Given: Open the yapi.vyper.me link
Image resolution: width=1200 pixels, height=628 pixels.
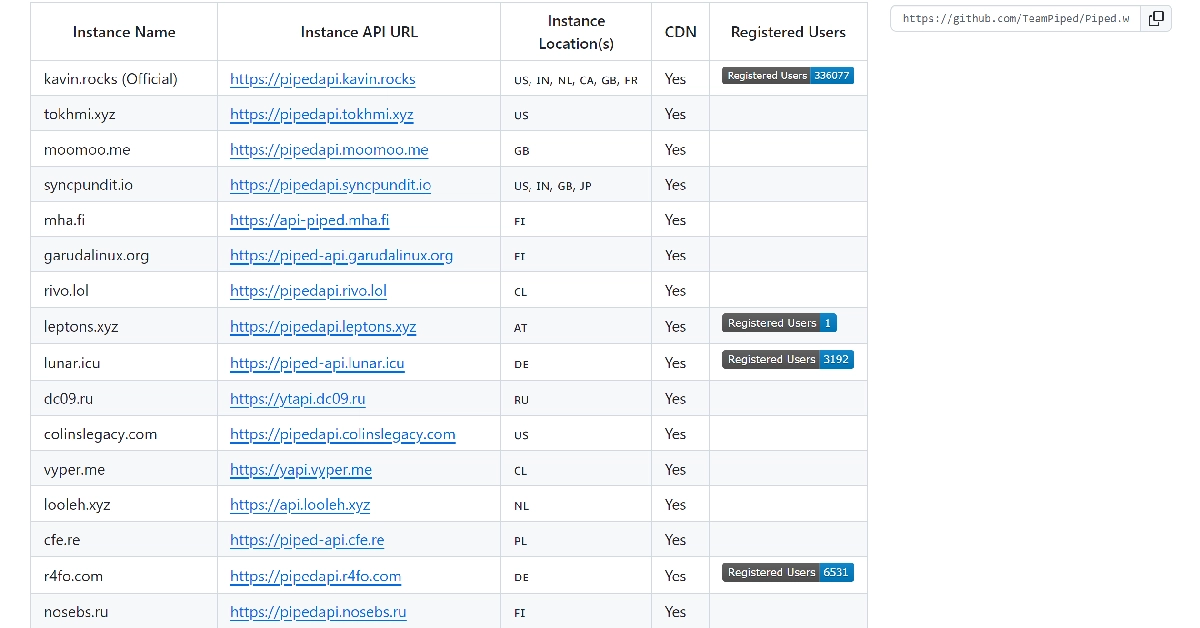Looking at the screenshot, I should 300,470.
